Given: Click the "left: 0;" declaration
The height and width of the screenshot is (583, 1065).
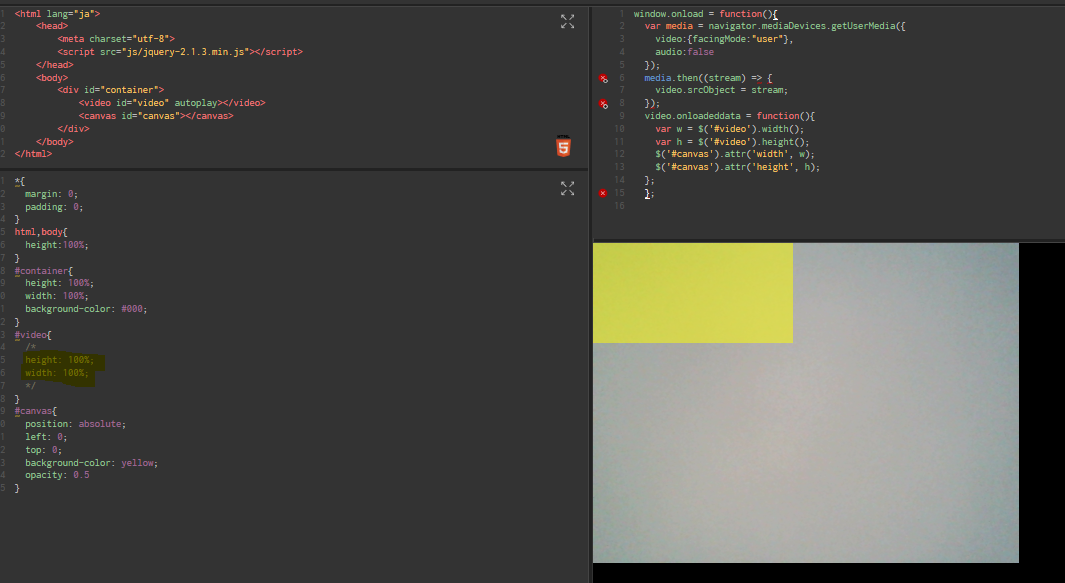Looking at the screenshot, I should click(x=46, y=436).
